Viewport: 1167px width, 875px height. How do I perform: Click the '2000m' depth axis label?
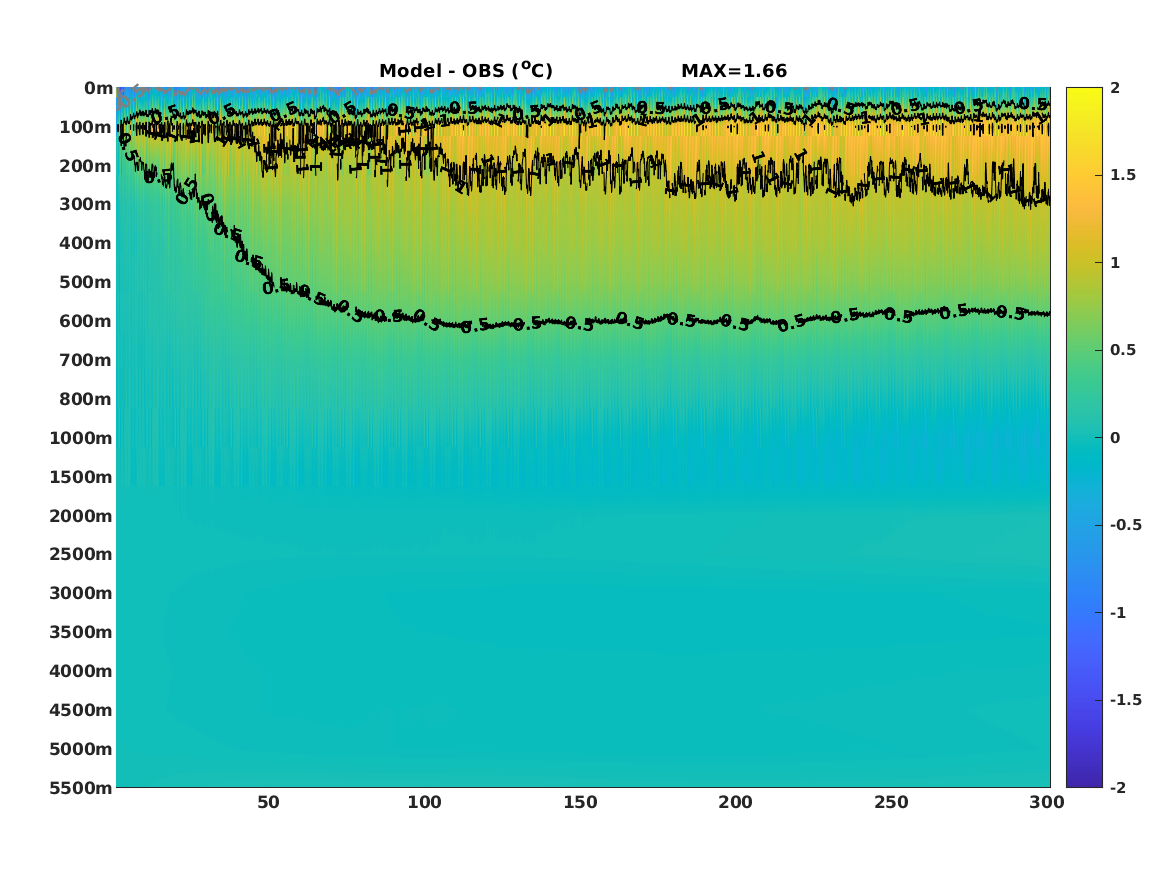81,516
